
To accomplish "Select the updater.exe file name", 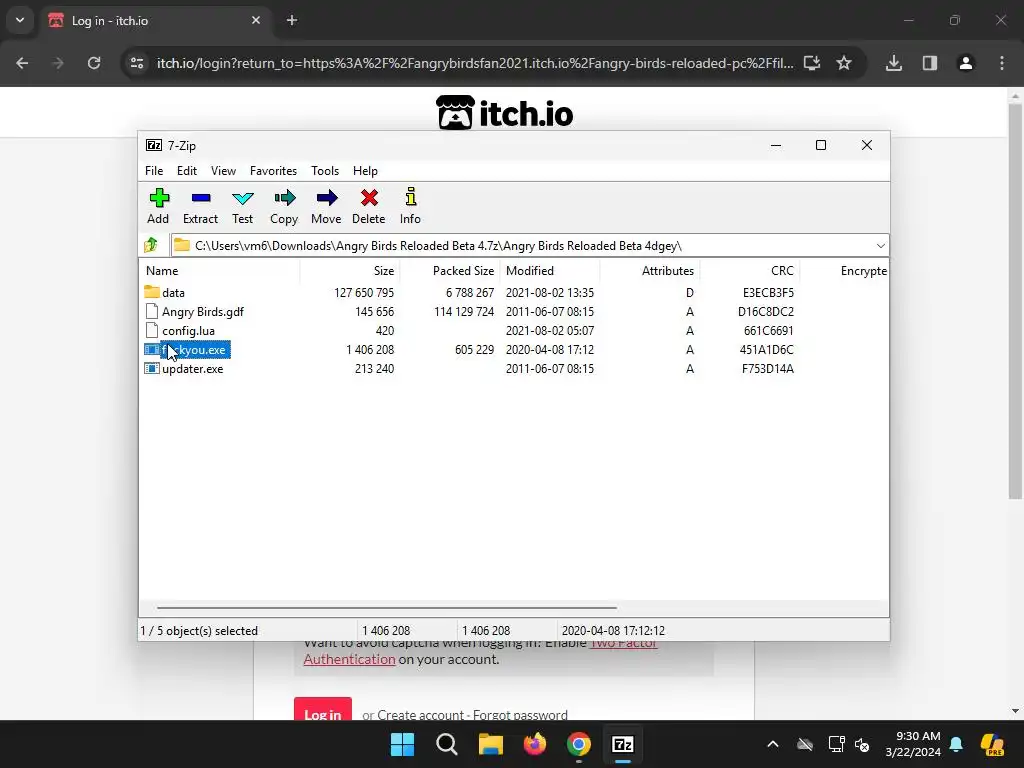I will pos(193,368).
